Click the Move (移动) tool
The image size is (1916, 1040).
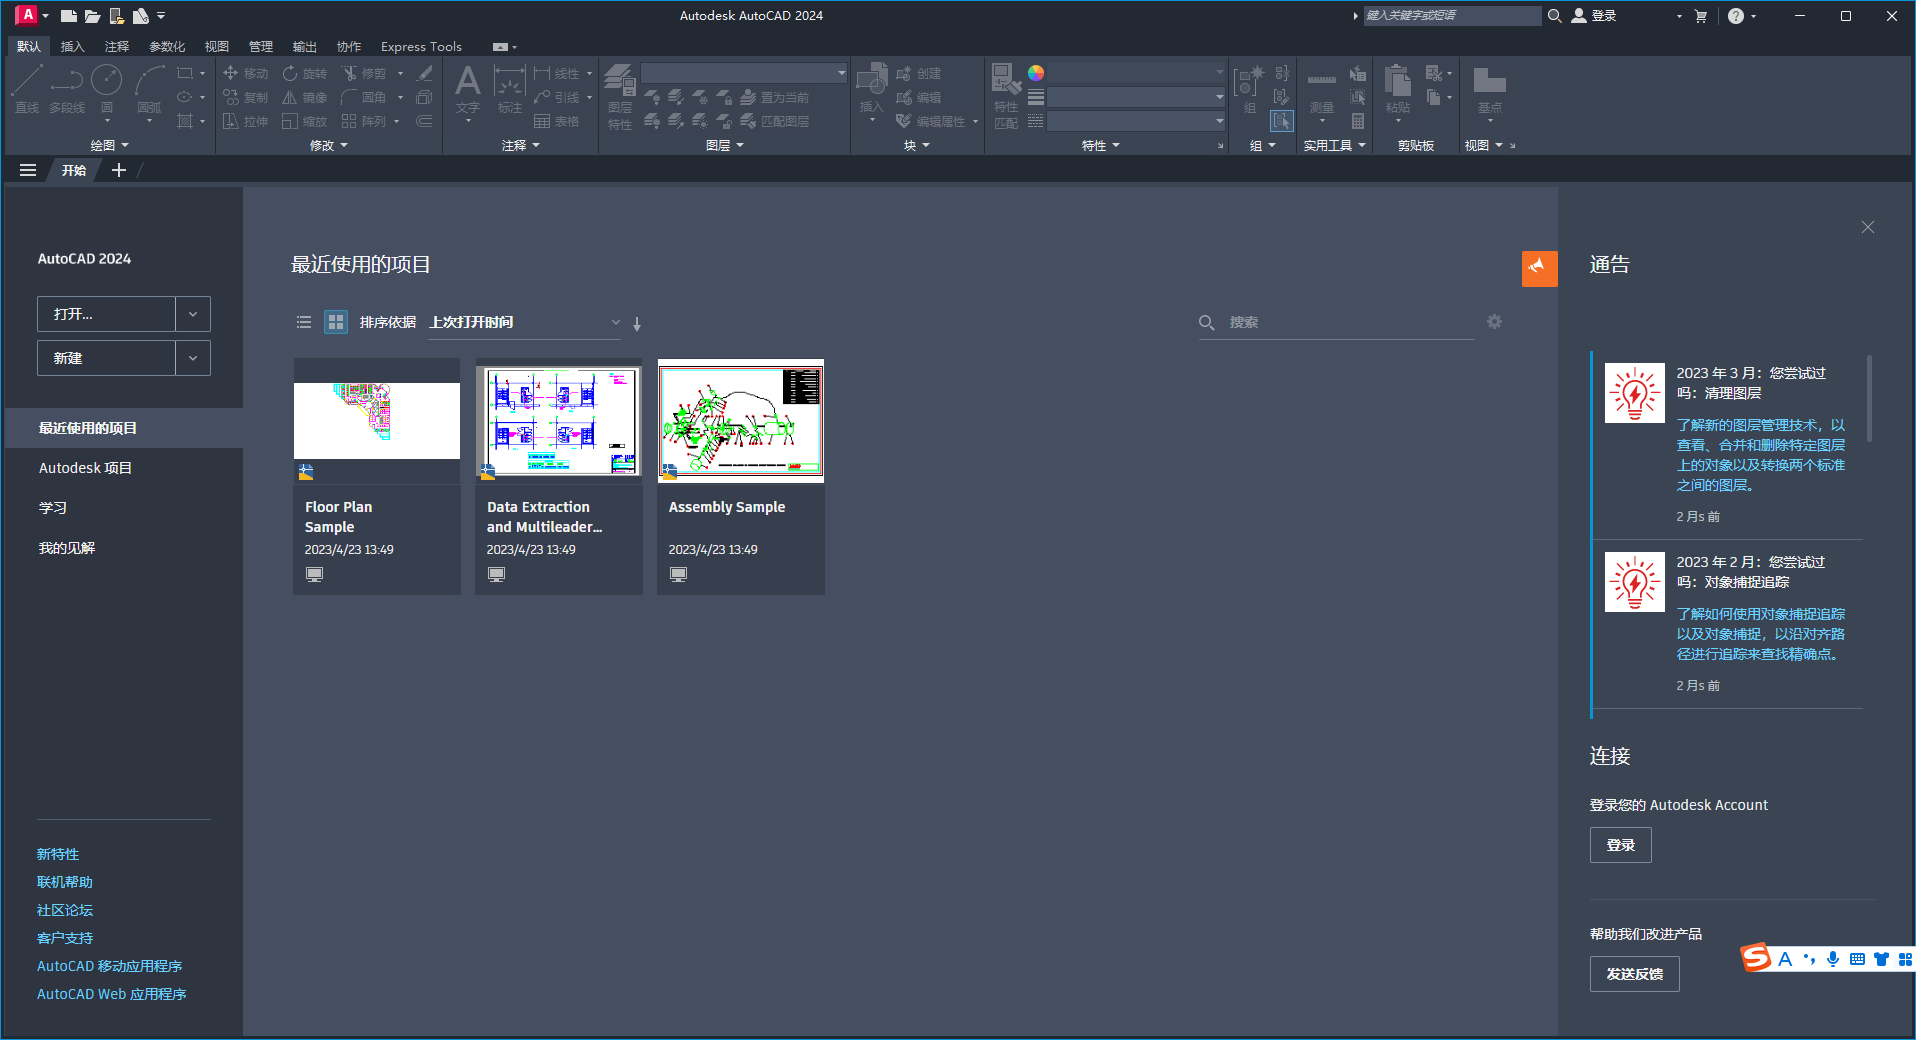246,73
